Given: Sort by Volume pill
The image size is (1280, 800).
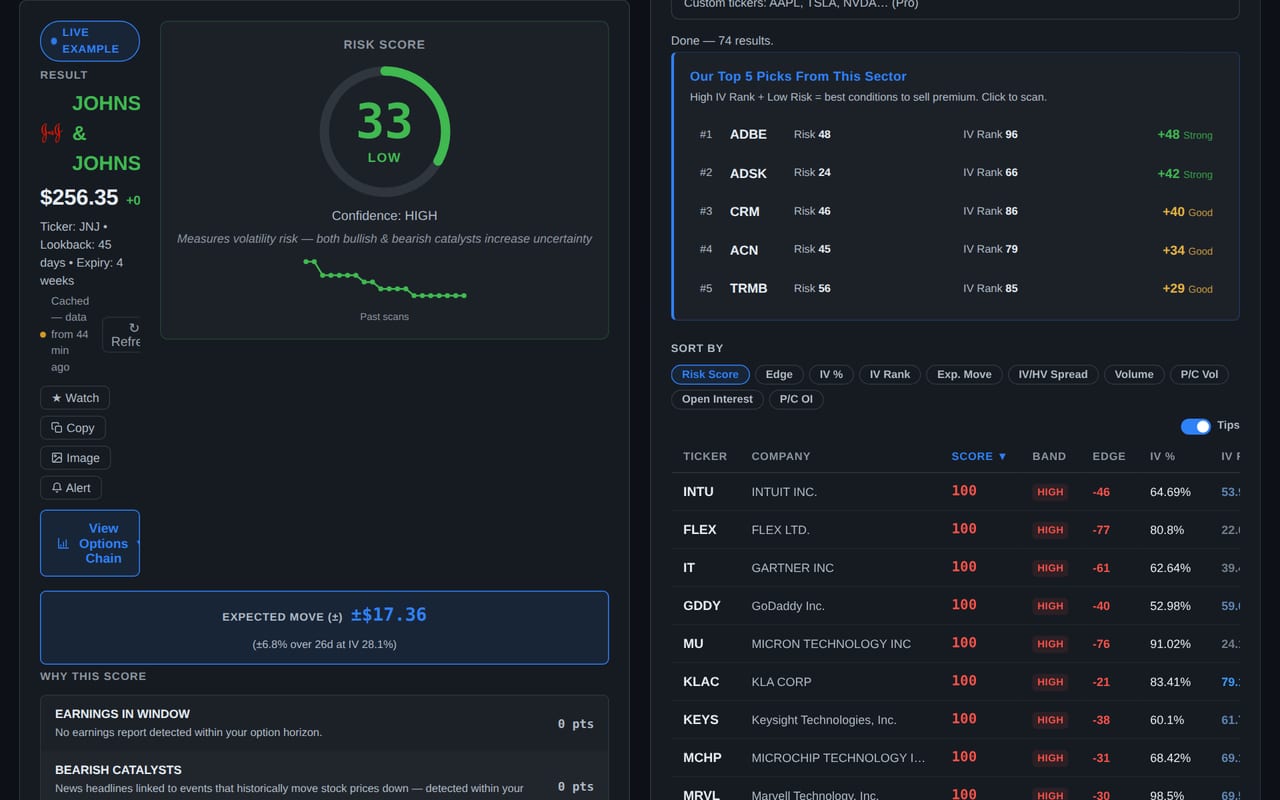Looking at the screenshot, I should (x=1134, y=374).
